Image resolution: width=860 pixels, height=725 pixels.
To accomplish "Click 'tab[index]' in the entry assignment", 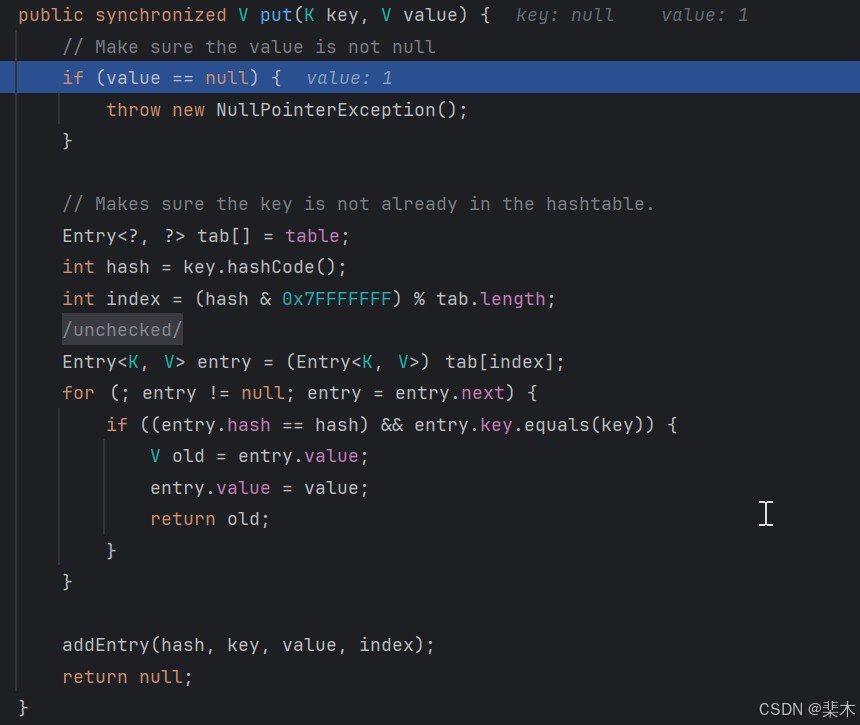I will 499,362.
